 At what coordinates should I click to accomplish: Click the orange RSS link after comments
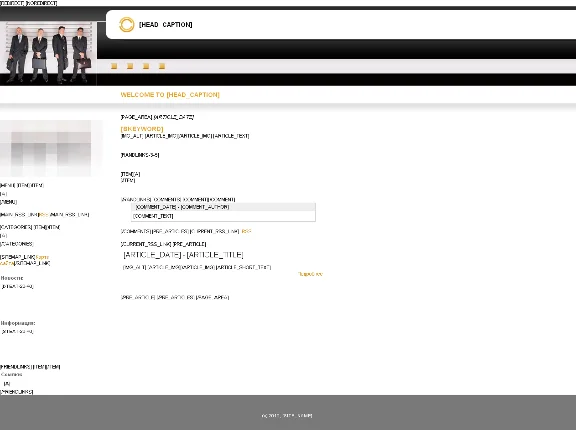(x=246, y=231)
